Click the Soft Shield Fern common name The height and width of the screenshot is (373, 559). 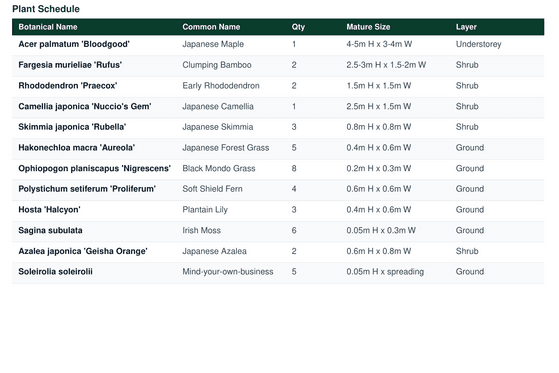(212, 189)
